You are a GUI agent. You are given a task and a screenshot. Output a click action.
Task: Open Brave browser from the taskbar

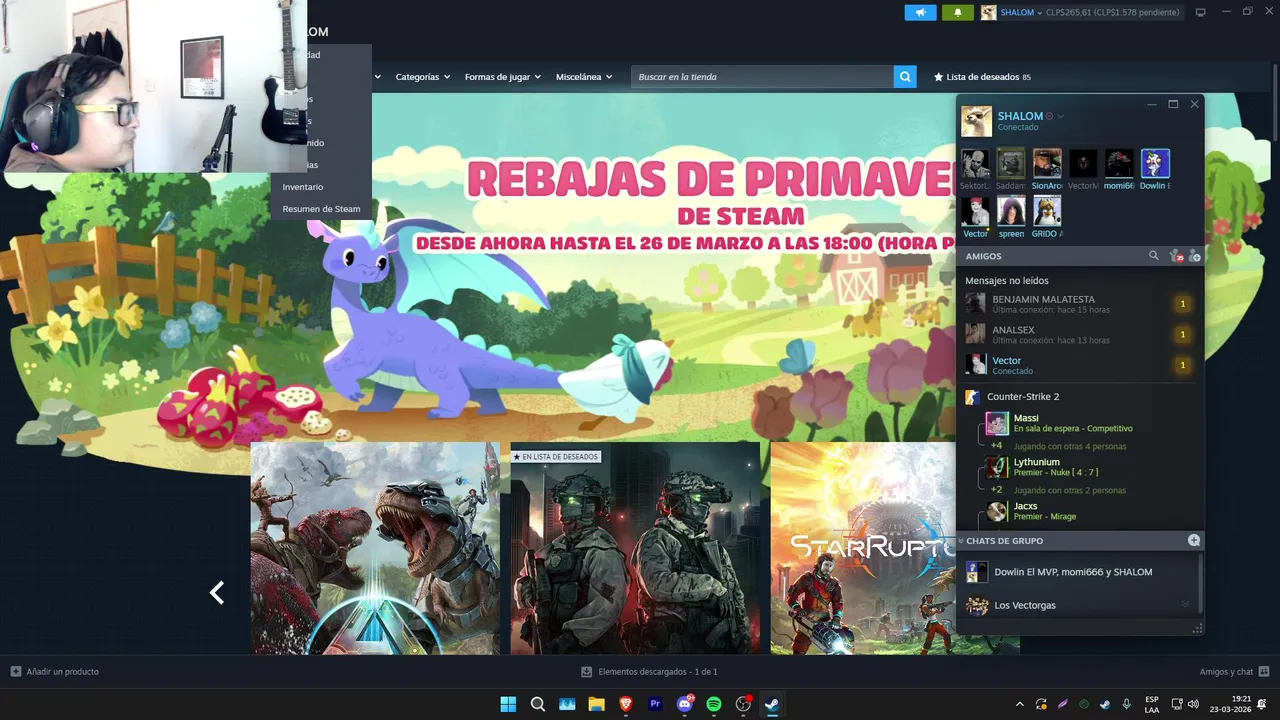click(626, 704)
